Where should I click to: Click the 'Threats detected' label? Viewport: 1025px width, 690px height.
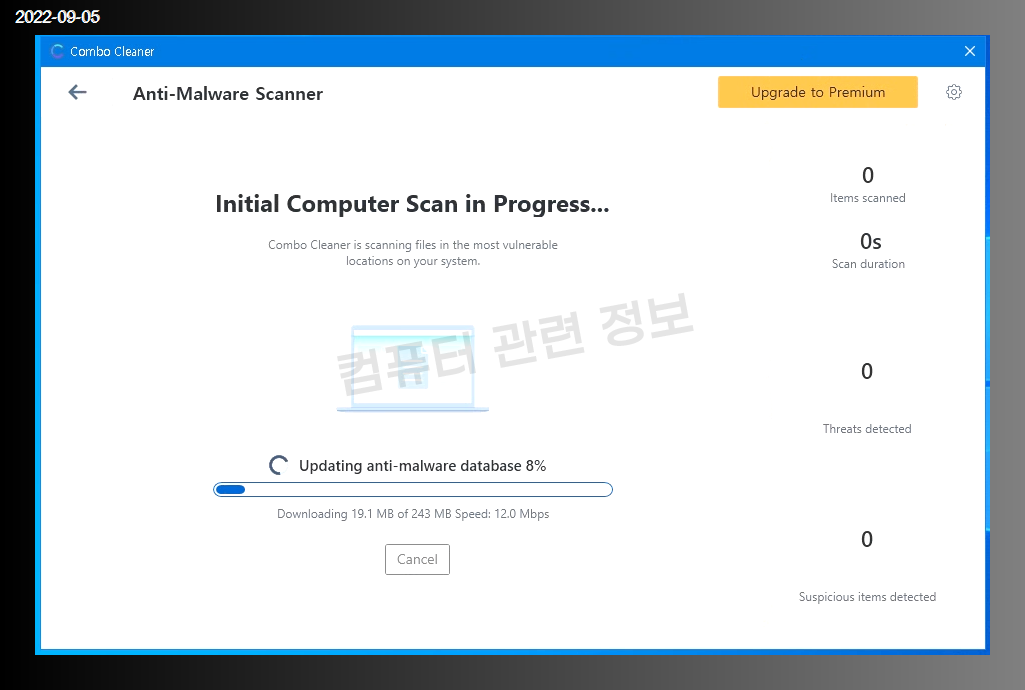867,429
